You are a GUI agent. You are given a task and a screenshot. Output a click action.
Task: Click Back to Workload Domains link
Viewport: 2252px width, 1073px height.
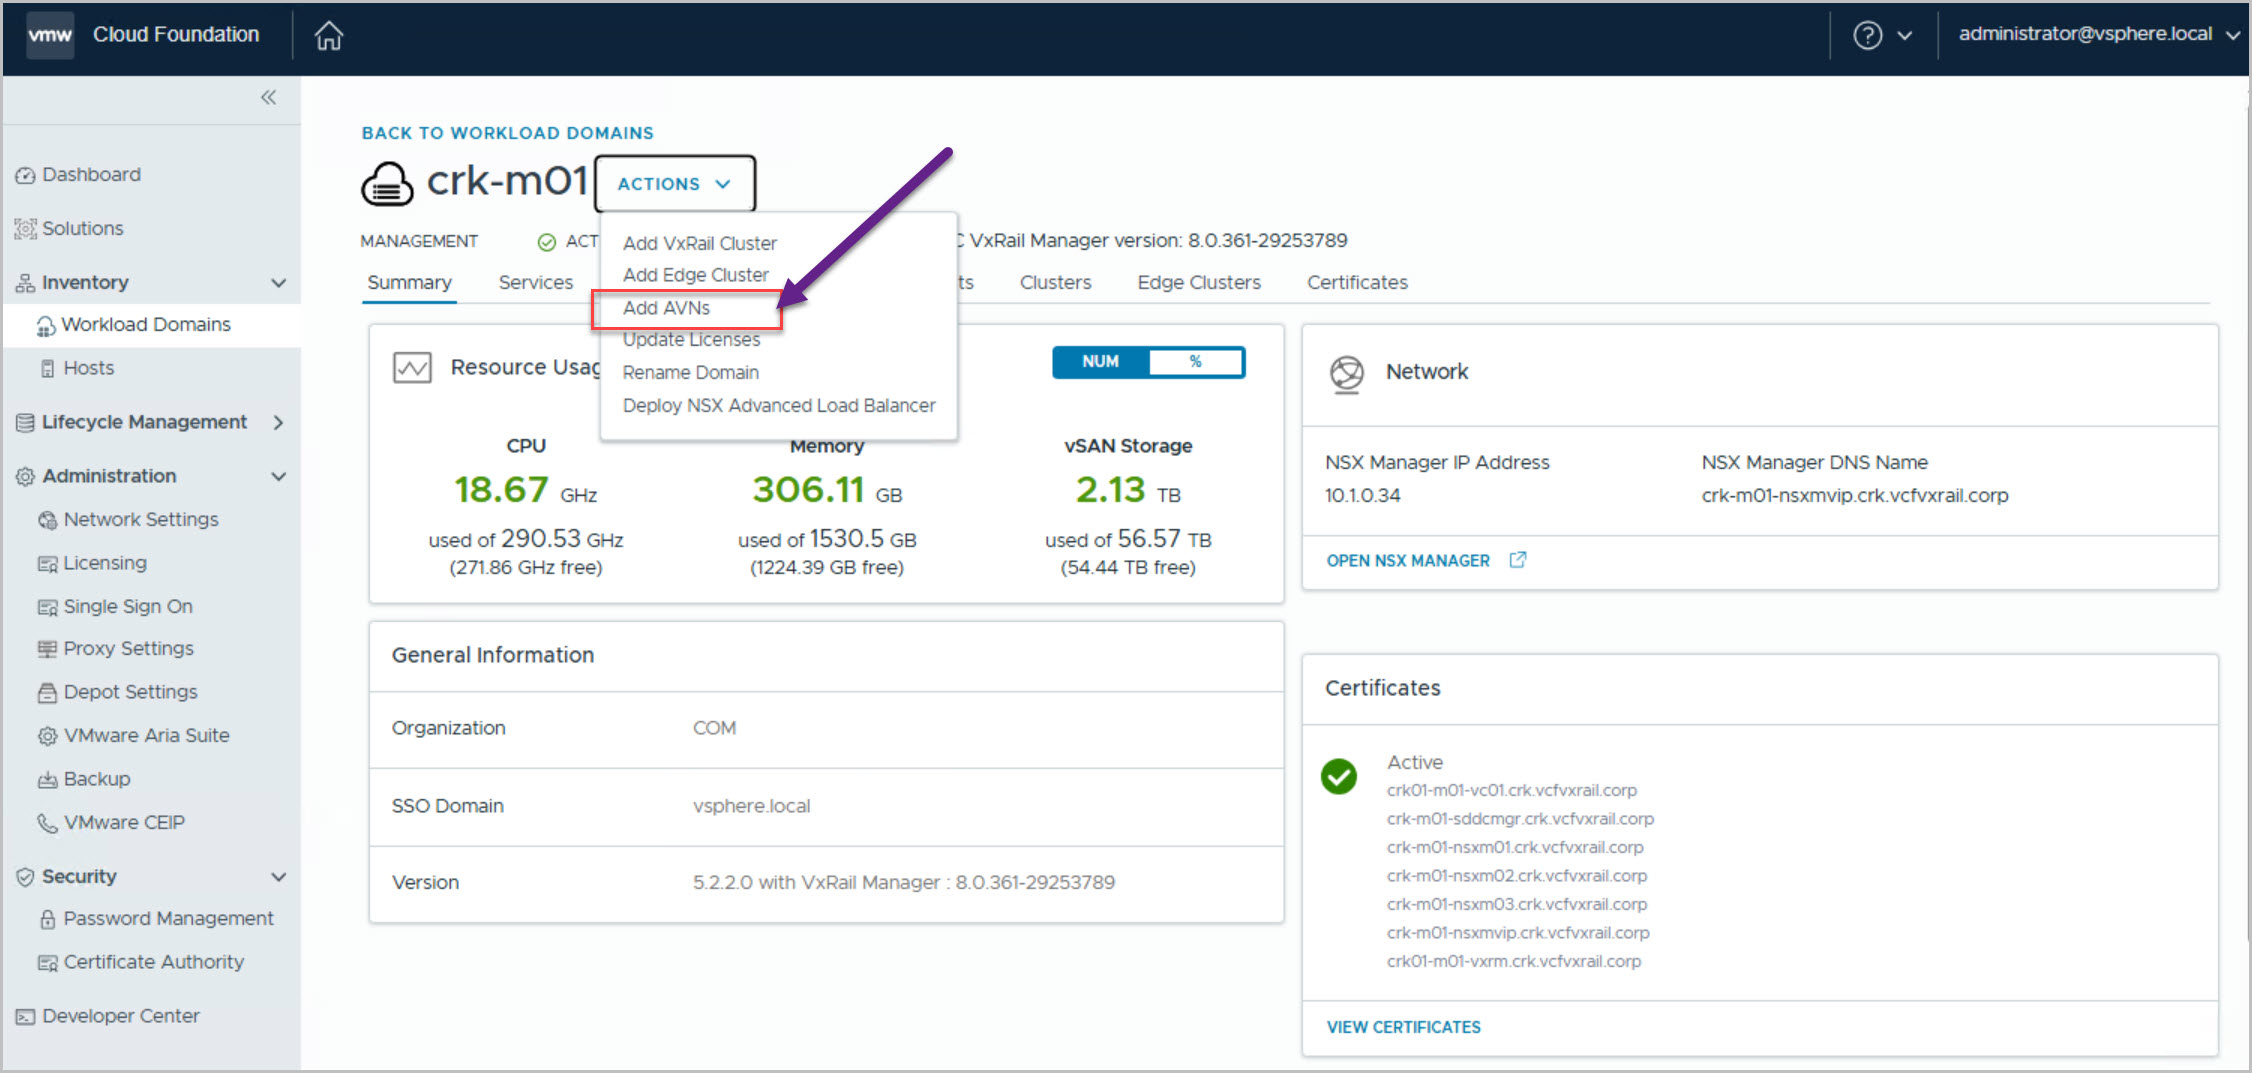pos(507,133)
